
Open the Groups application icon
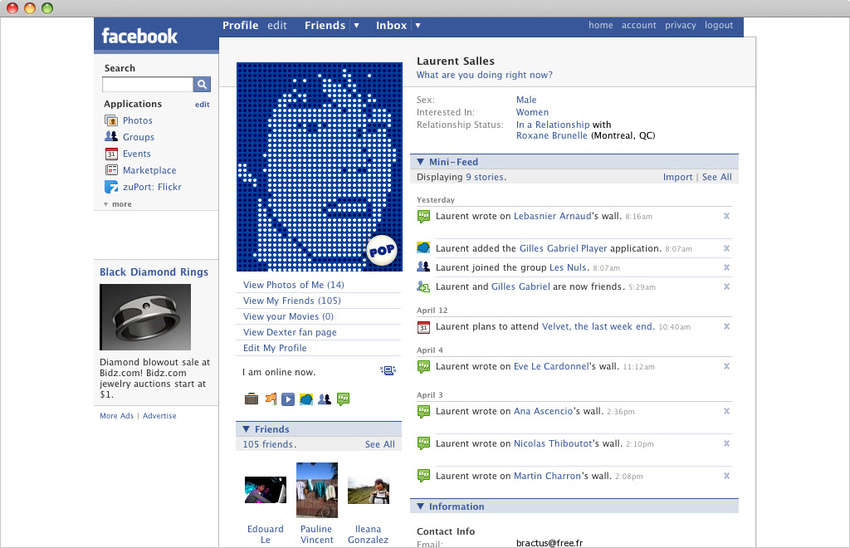111,137
